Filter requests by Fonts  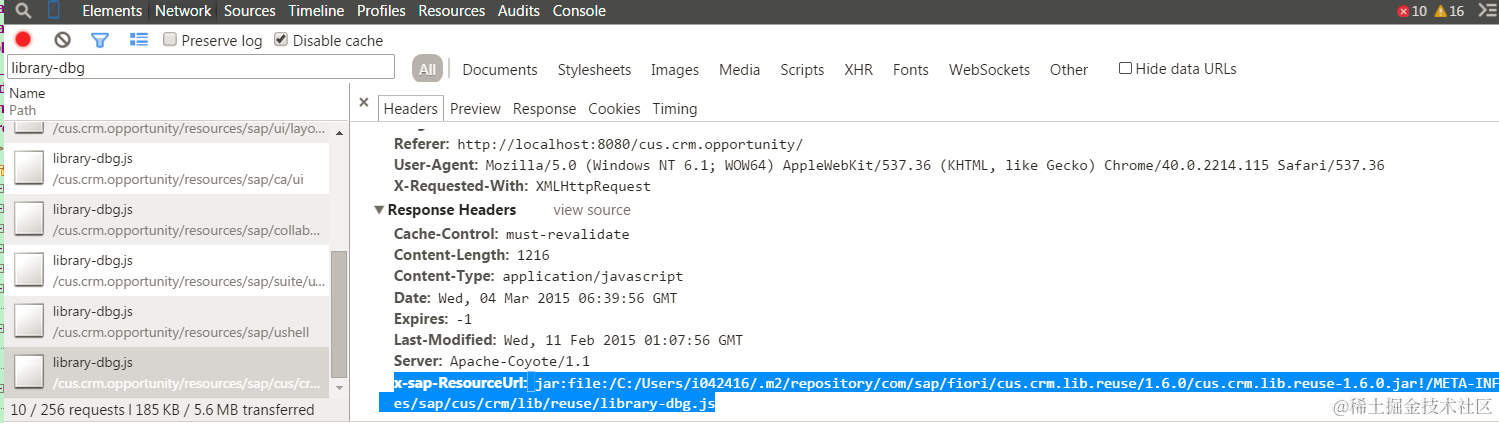pos(911,69)
